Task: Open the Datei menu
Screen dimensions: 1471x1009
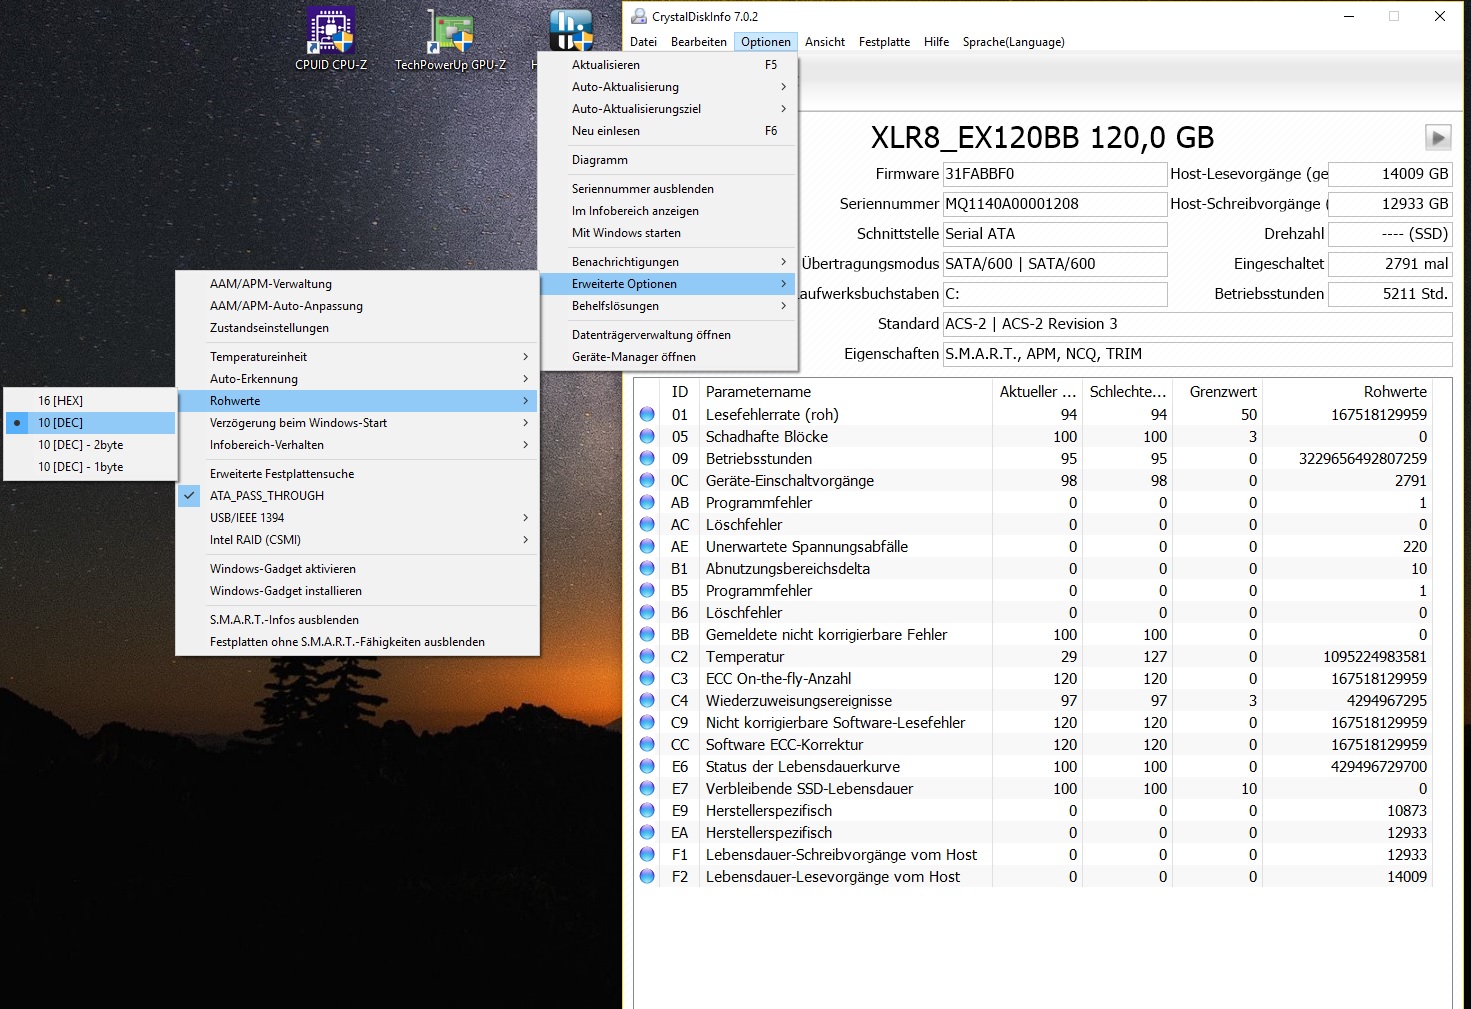Action: [644, 42]
